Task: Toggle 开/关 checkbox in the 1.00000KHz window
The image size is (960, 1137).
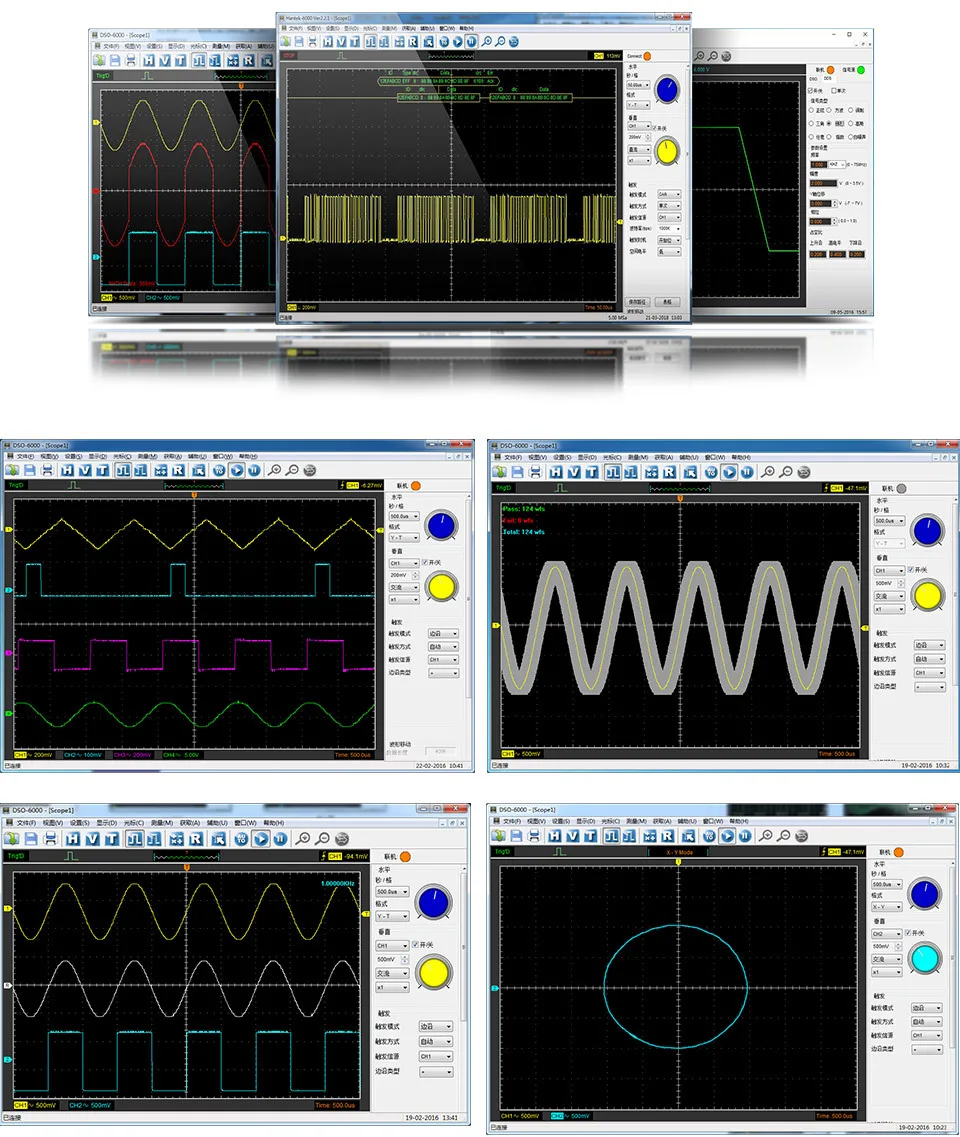Action: point(415,945)
